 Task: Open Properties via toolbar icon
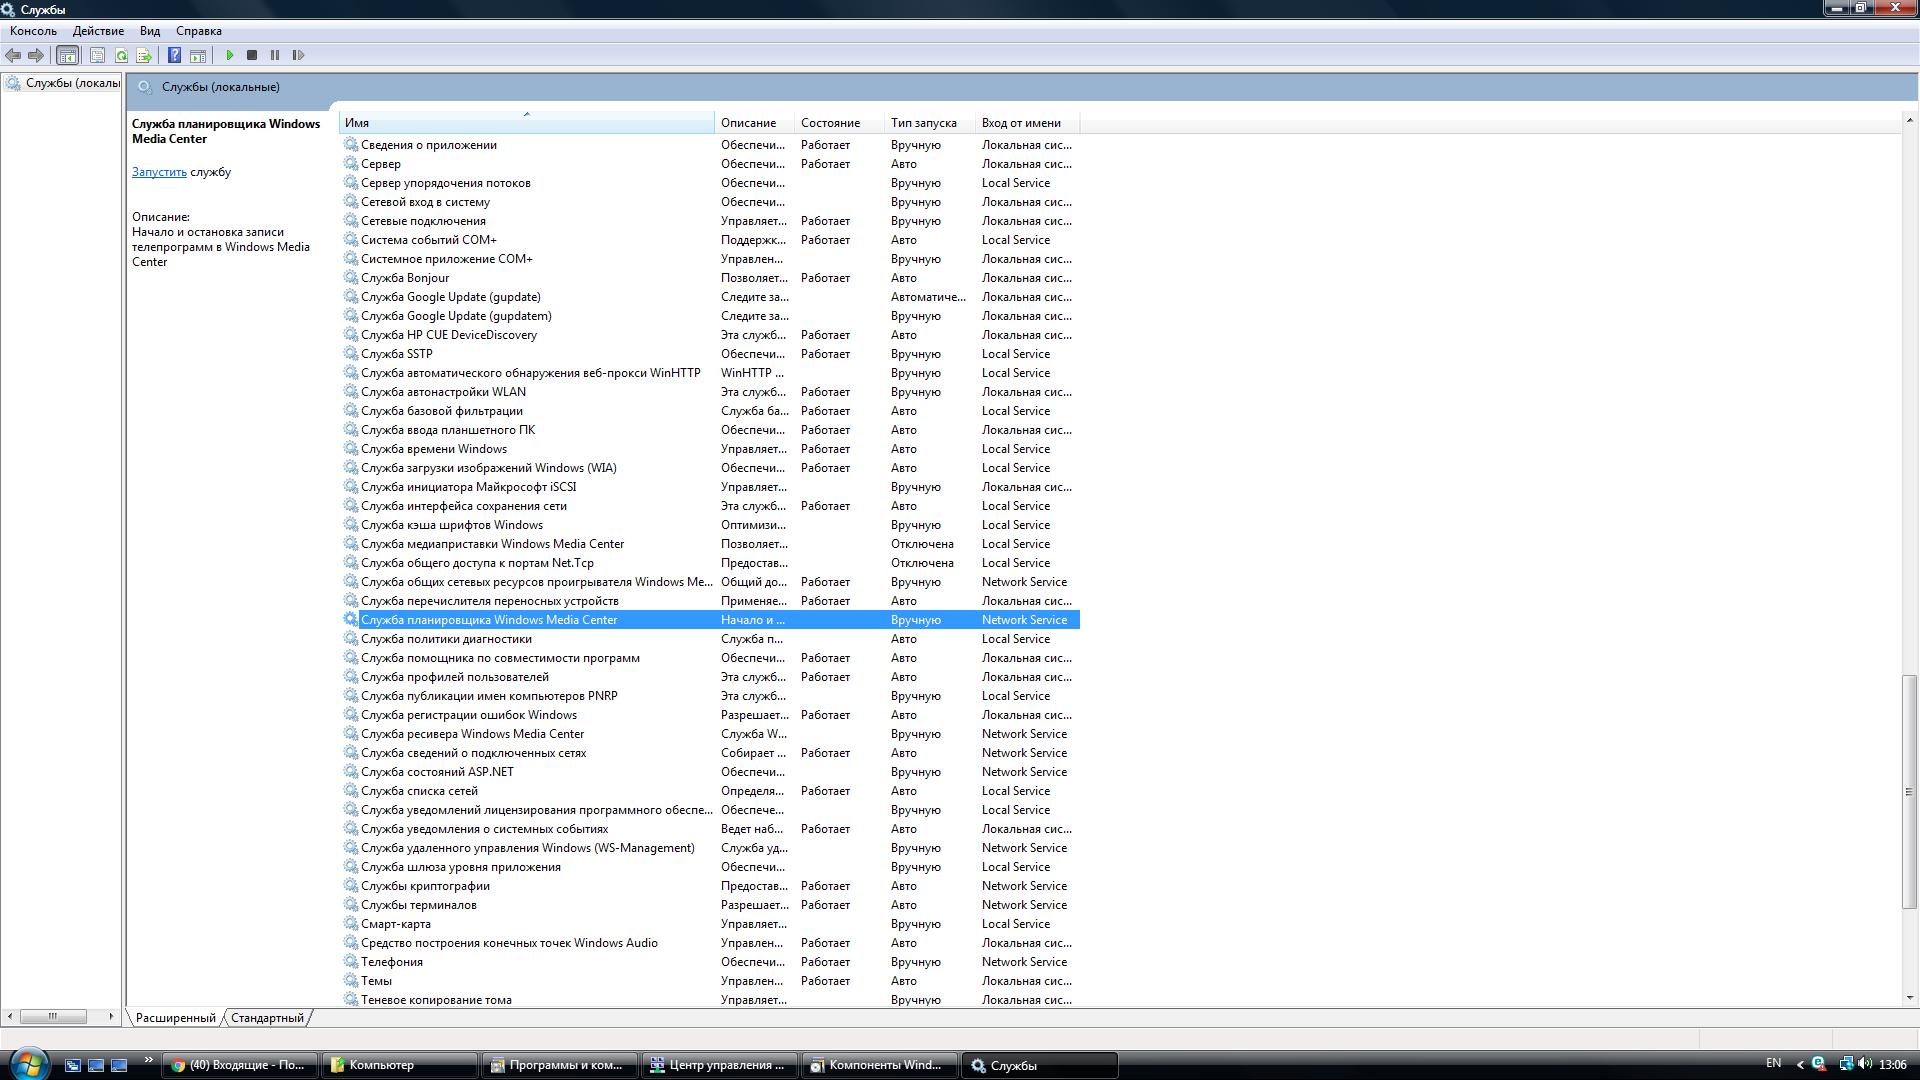[x=97, y=55]
